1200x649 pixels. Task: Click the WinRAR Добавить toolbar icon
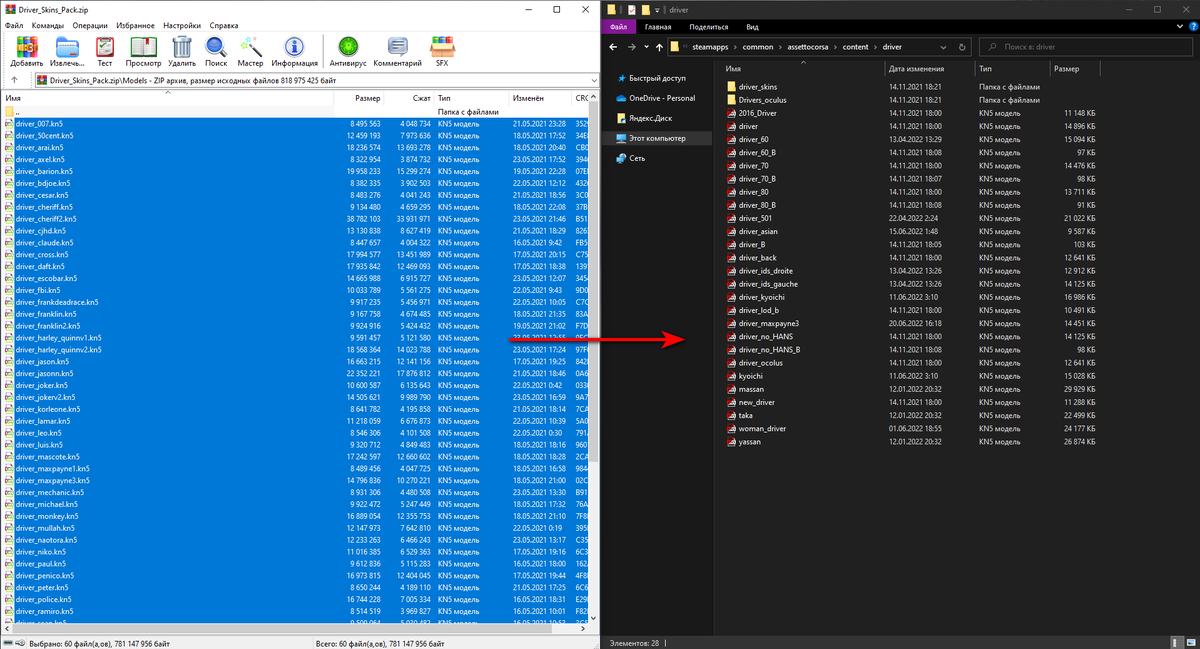pyautogui.click(x=26, y=49)
